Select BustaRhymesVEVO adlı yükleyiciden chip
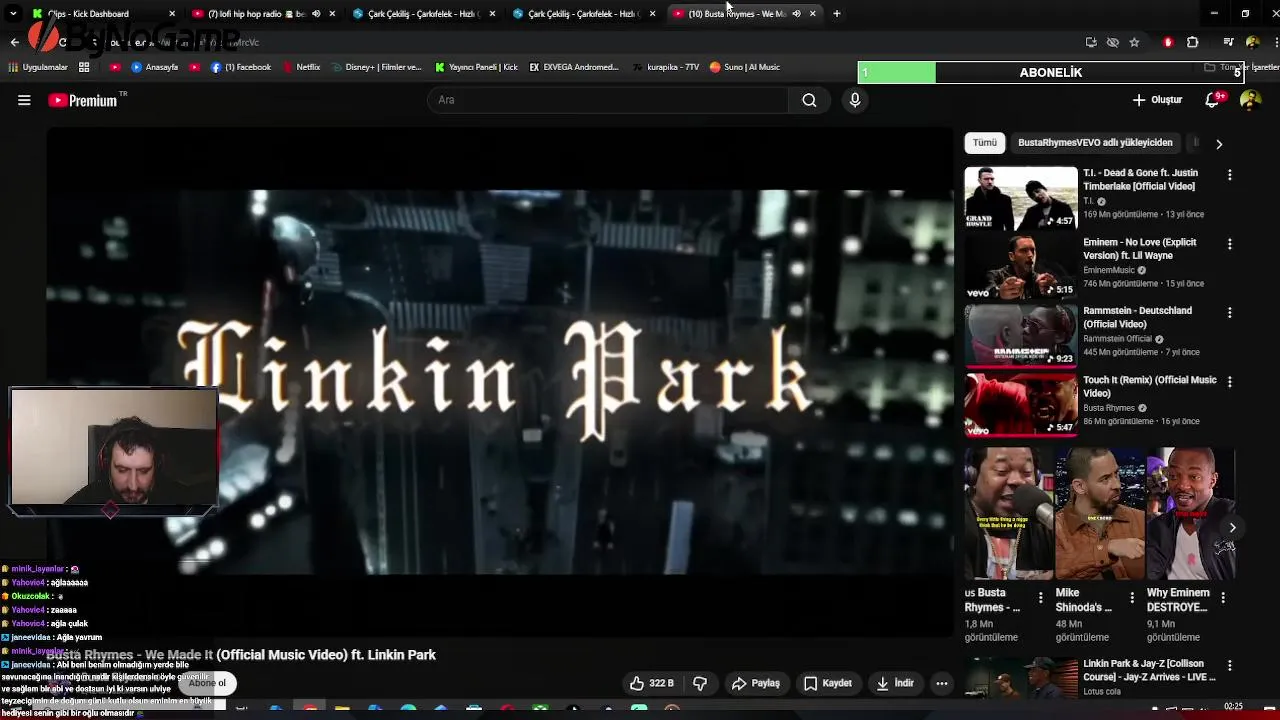 pos(1095,143)
